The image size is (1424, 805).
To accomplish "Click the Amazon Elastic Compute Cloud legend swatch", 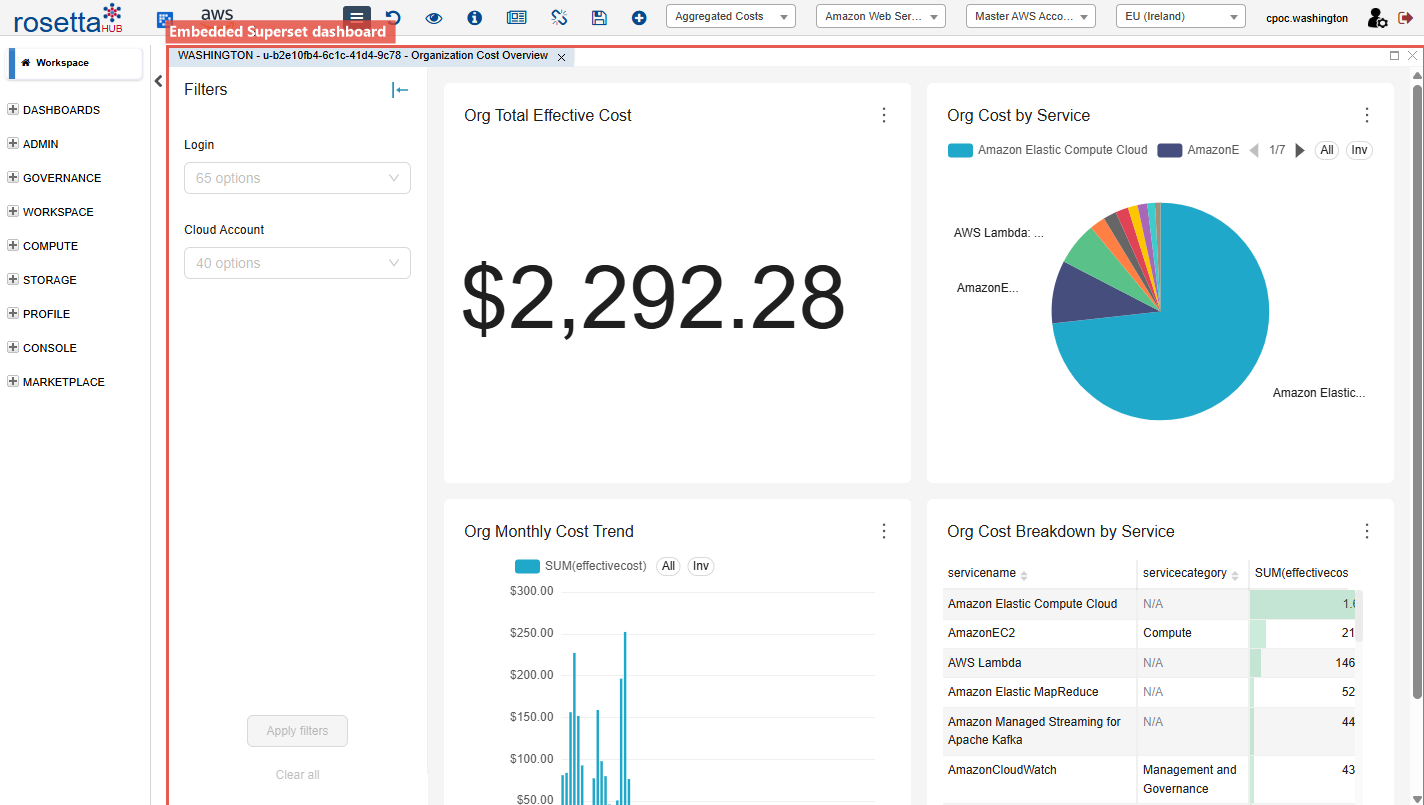I will (960, 150).
